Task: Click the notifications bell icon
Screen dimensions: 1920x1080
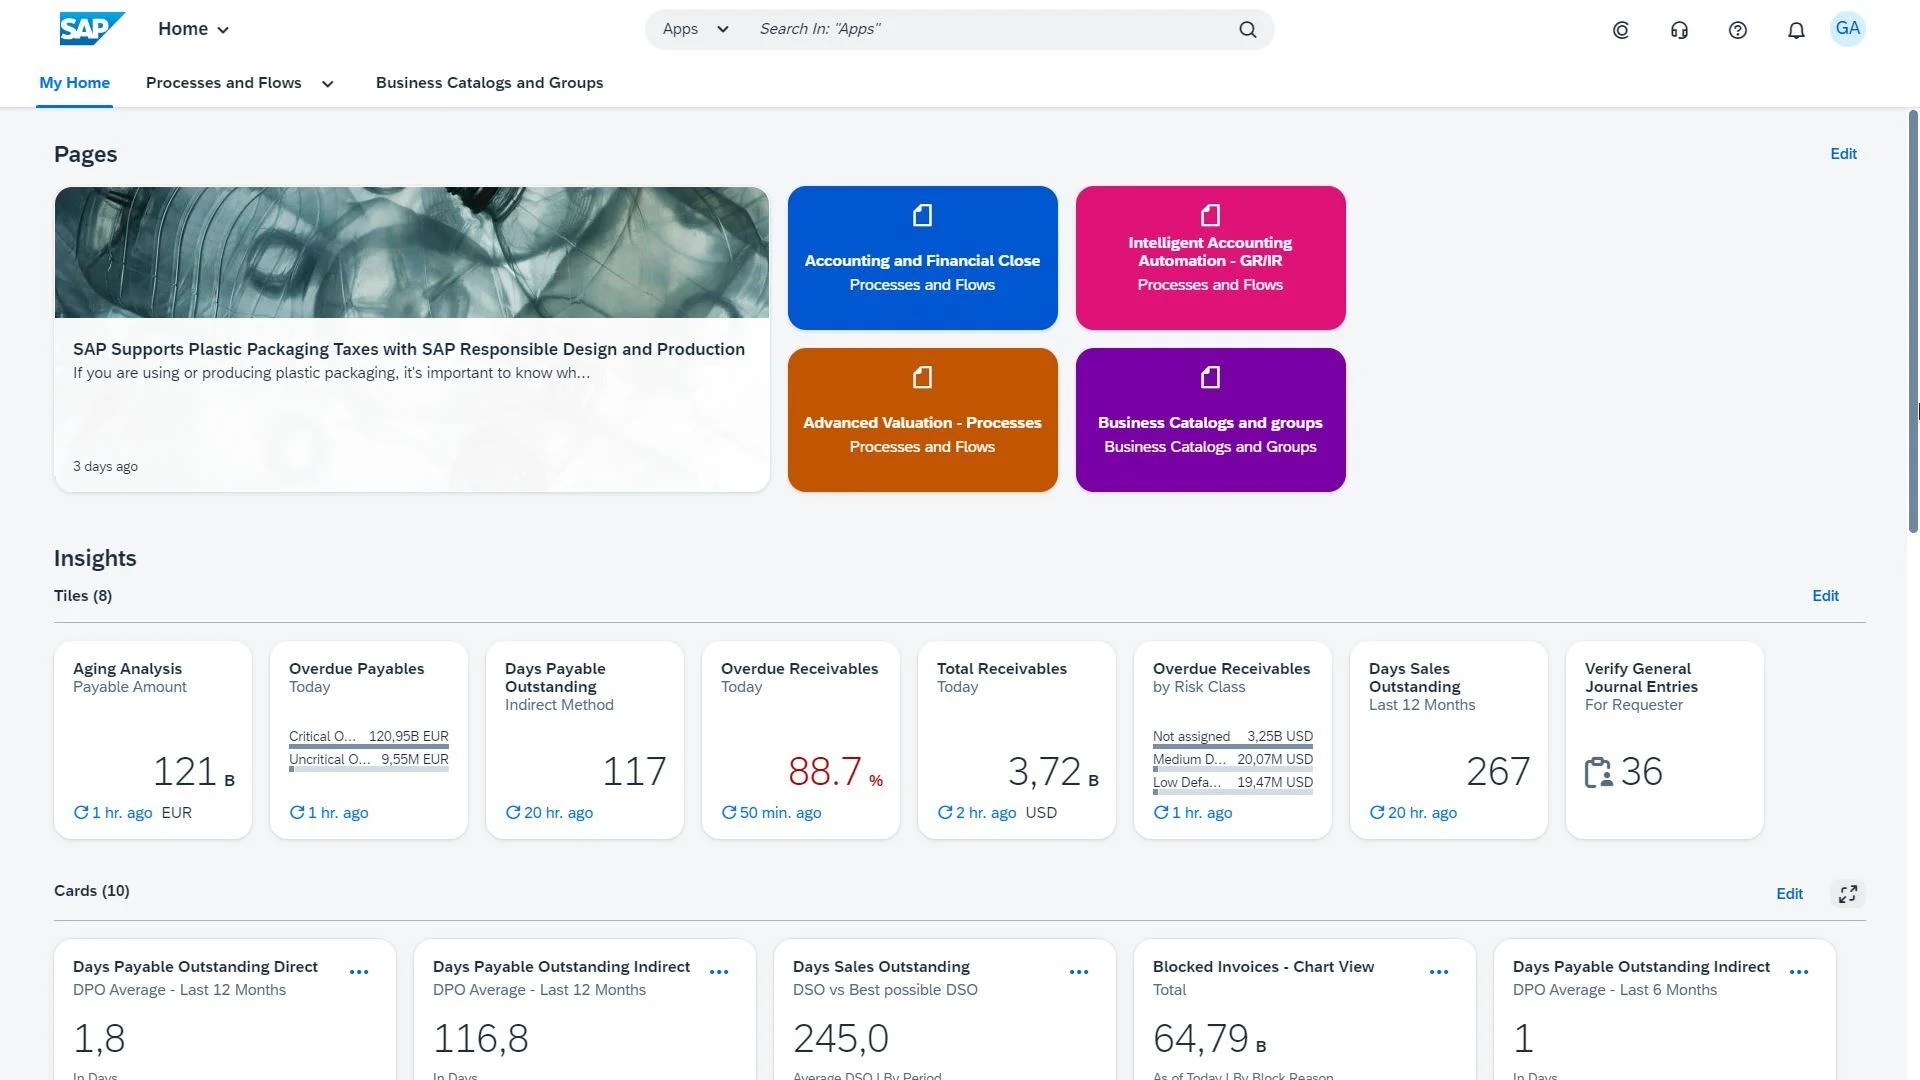Action: (x=1796, y=29)
